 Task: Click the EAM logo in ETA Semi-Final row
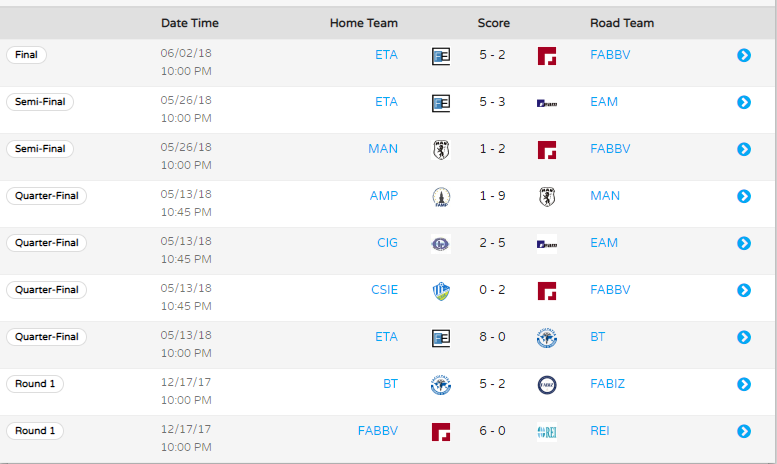pyautogui.click(x=547, y=103)
